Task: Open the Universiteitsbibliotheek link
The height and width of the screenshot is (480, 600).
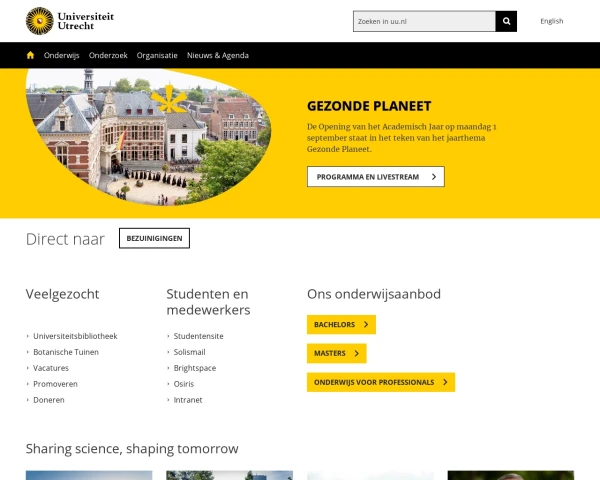Action: tap(75, 336)
